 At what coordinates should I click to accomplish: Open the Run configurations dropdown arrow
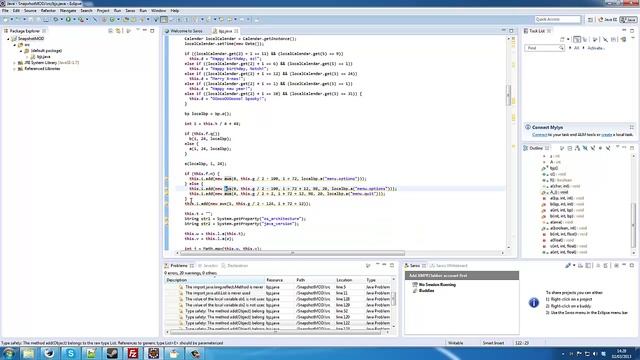(x=74, y=20)
